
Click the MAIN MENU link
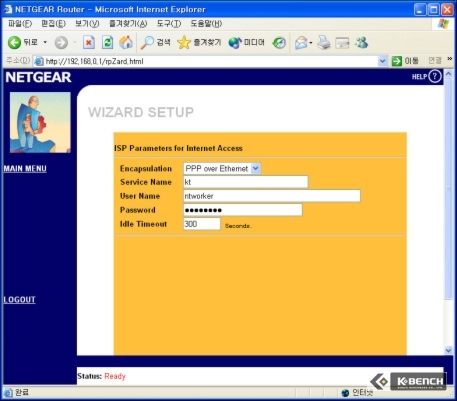point(25,168)
